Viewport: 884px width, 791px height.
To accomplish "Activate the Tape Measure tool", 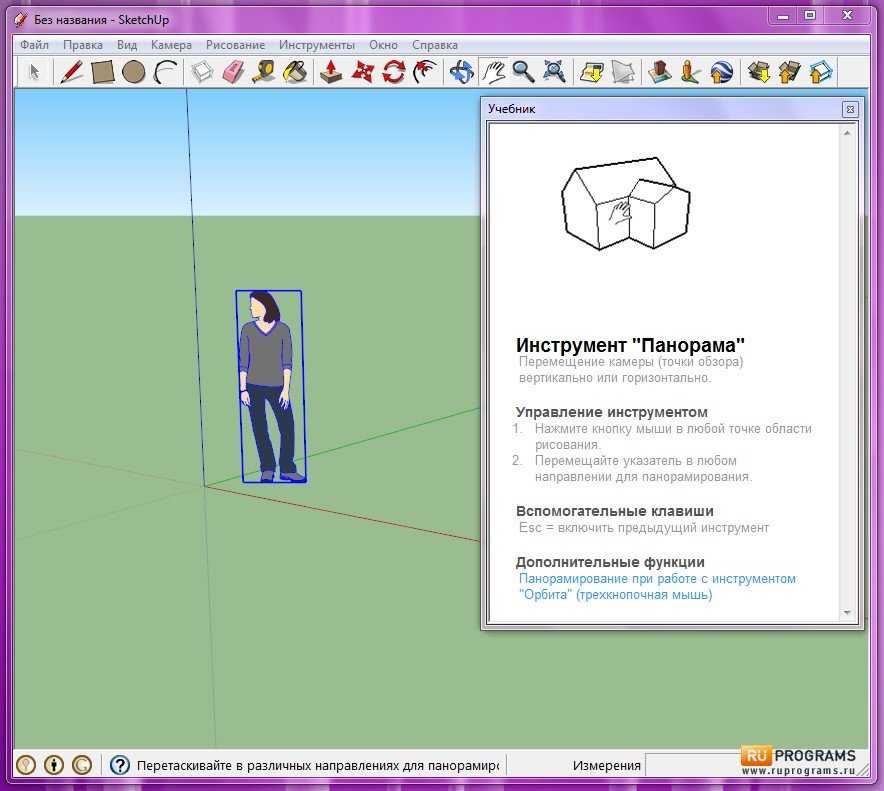I will pos(263,72).
